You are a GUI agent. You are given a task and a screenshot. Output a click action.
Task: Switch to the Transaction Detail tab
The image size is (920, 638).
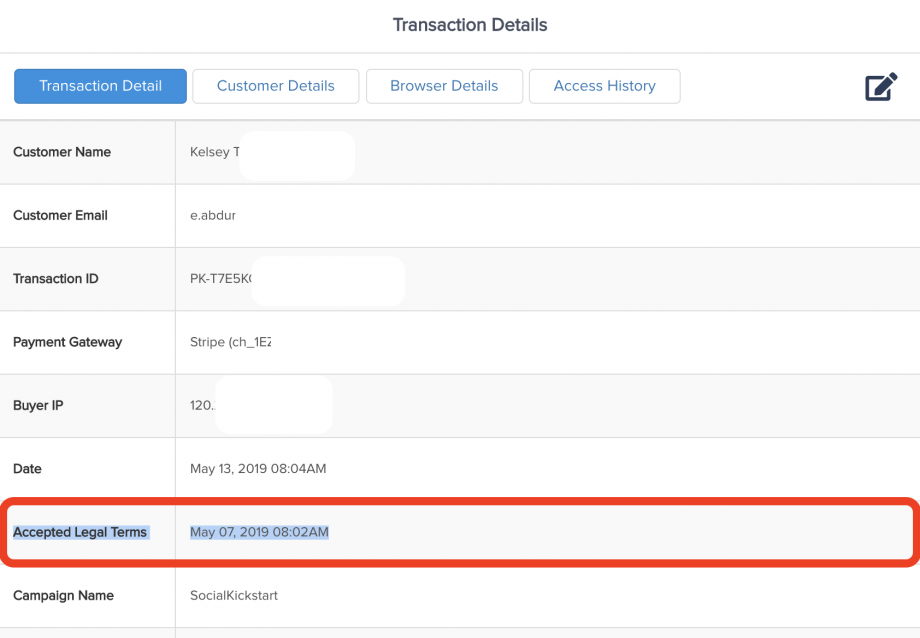tap(100, 86)
